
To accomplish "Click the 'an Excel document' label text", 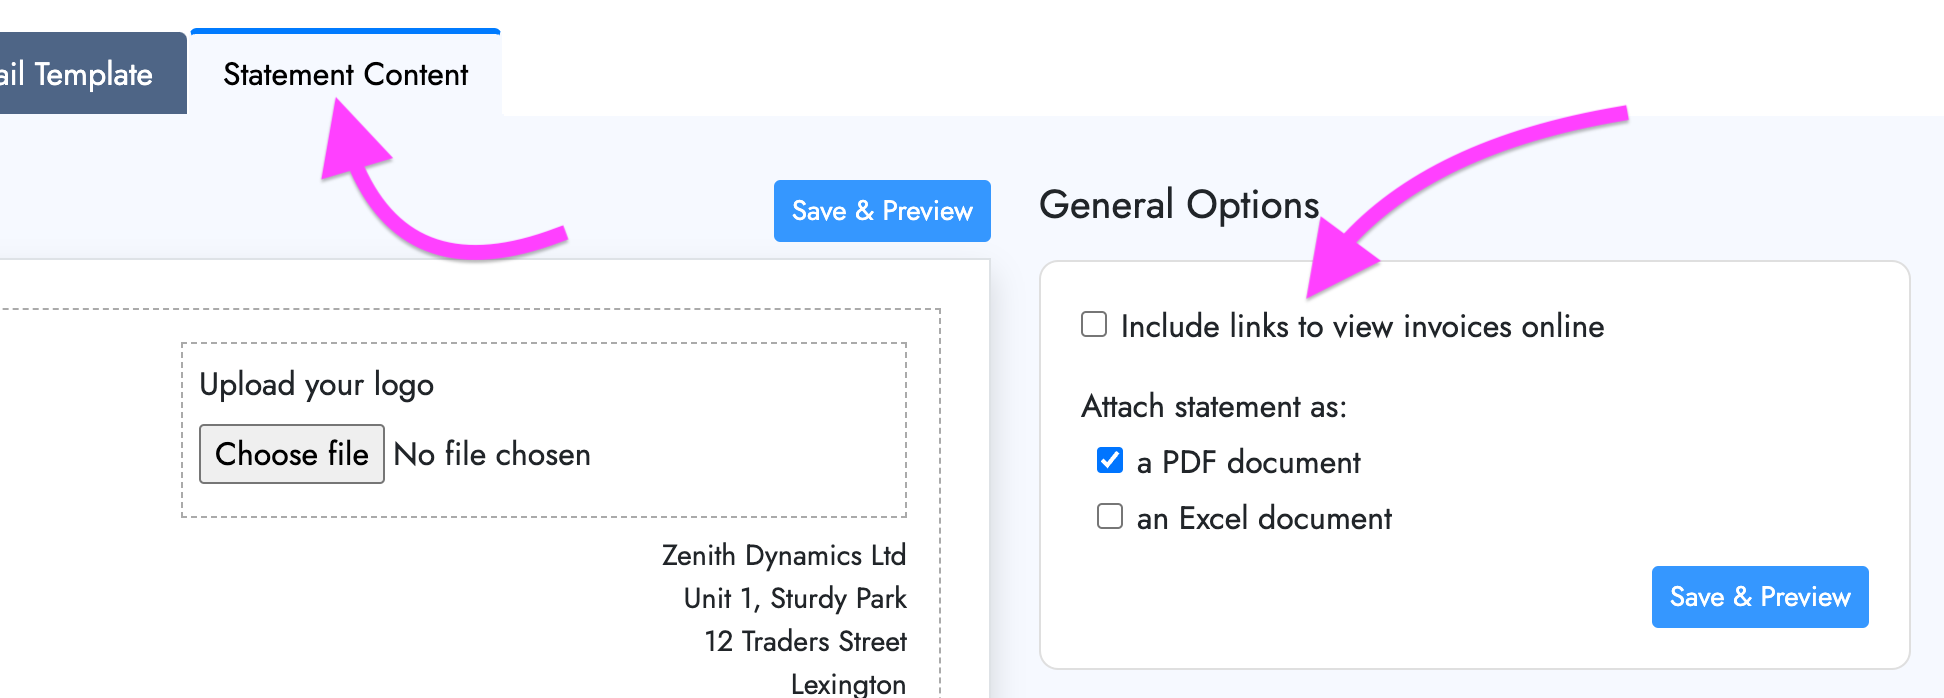I will click(x=1264, y=518).
